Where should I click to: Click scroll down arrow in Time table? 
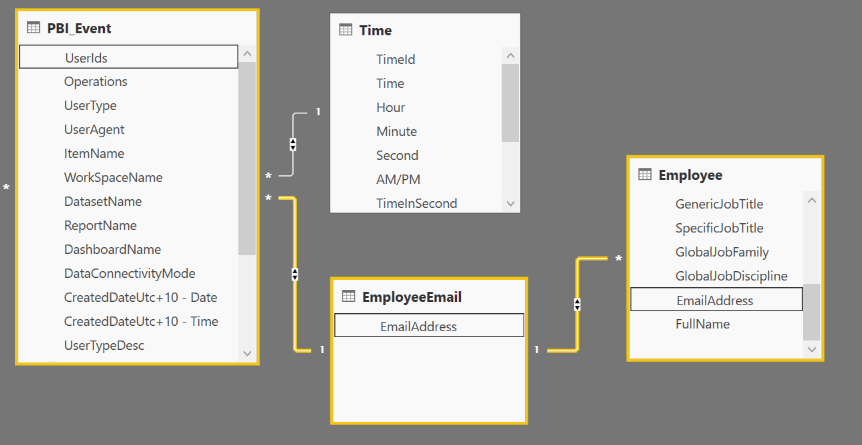510,204
